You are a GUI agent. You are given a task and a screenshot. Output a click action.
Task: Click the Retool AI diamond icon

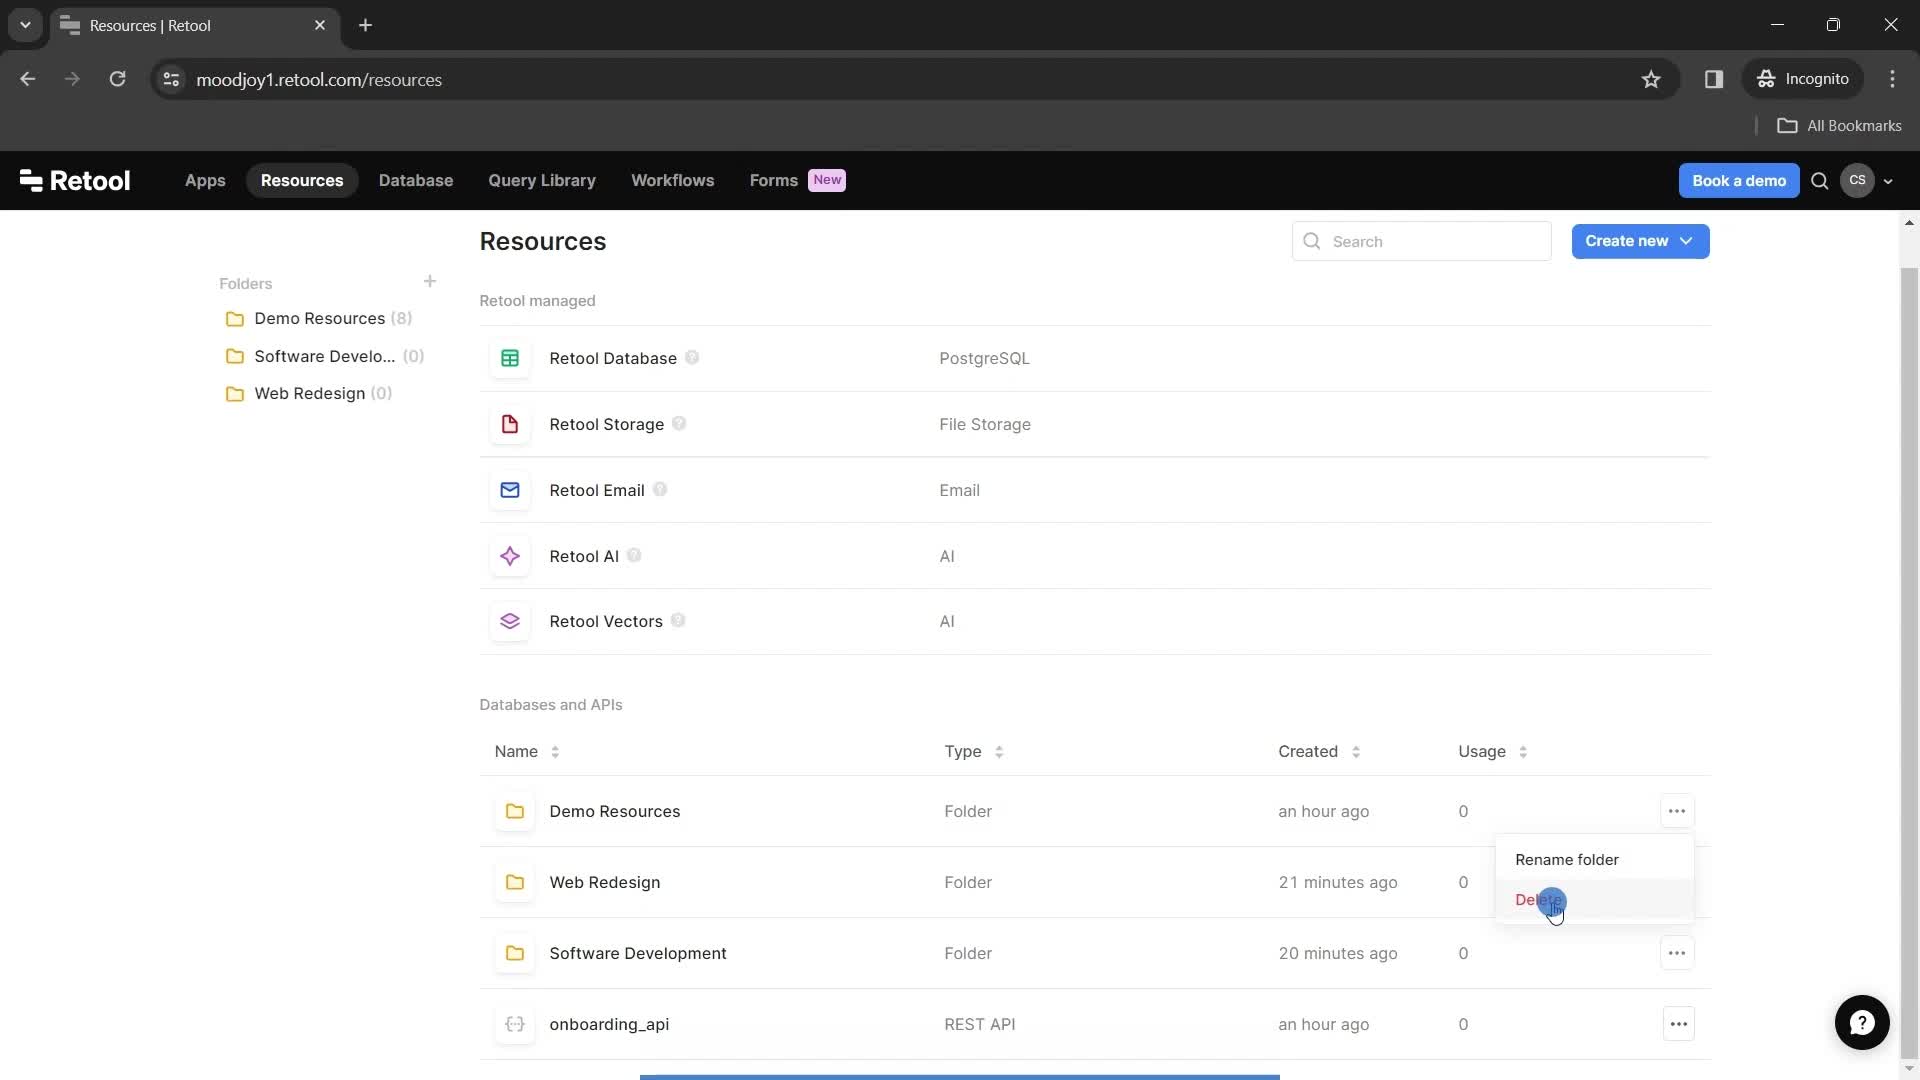pyautogui.click(x=509, y=555)
